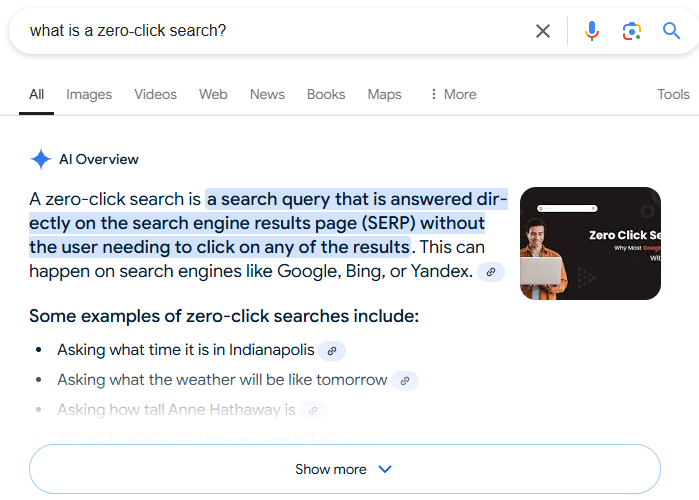
Task: Open source link beside the weather example
Action: (x=404, y=380)
